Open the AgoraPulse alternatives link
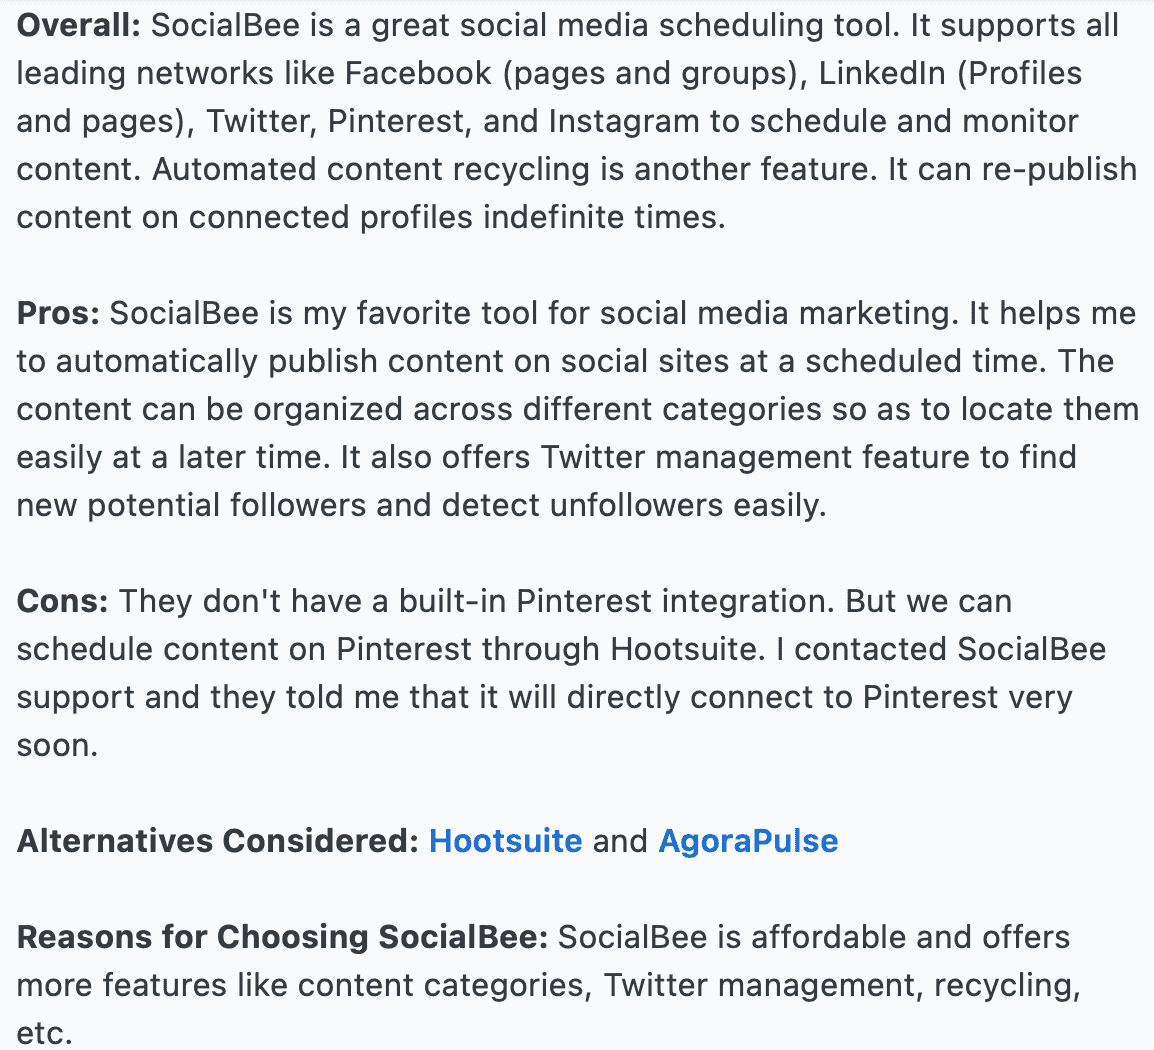Screen dimensions: 1154x1050 748,841
